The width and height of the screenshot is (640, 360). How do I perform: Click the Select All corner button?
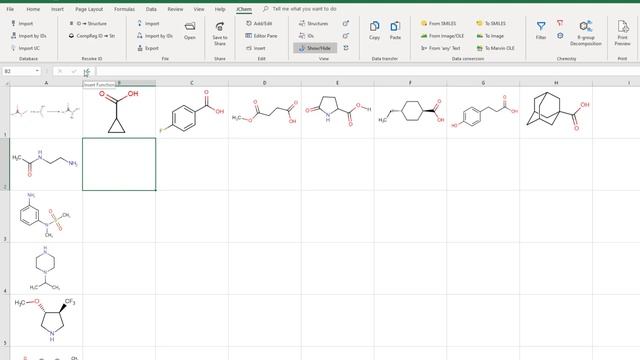5,83
